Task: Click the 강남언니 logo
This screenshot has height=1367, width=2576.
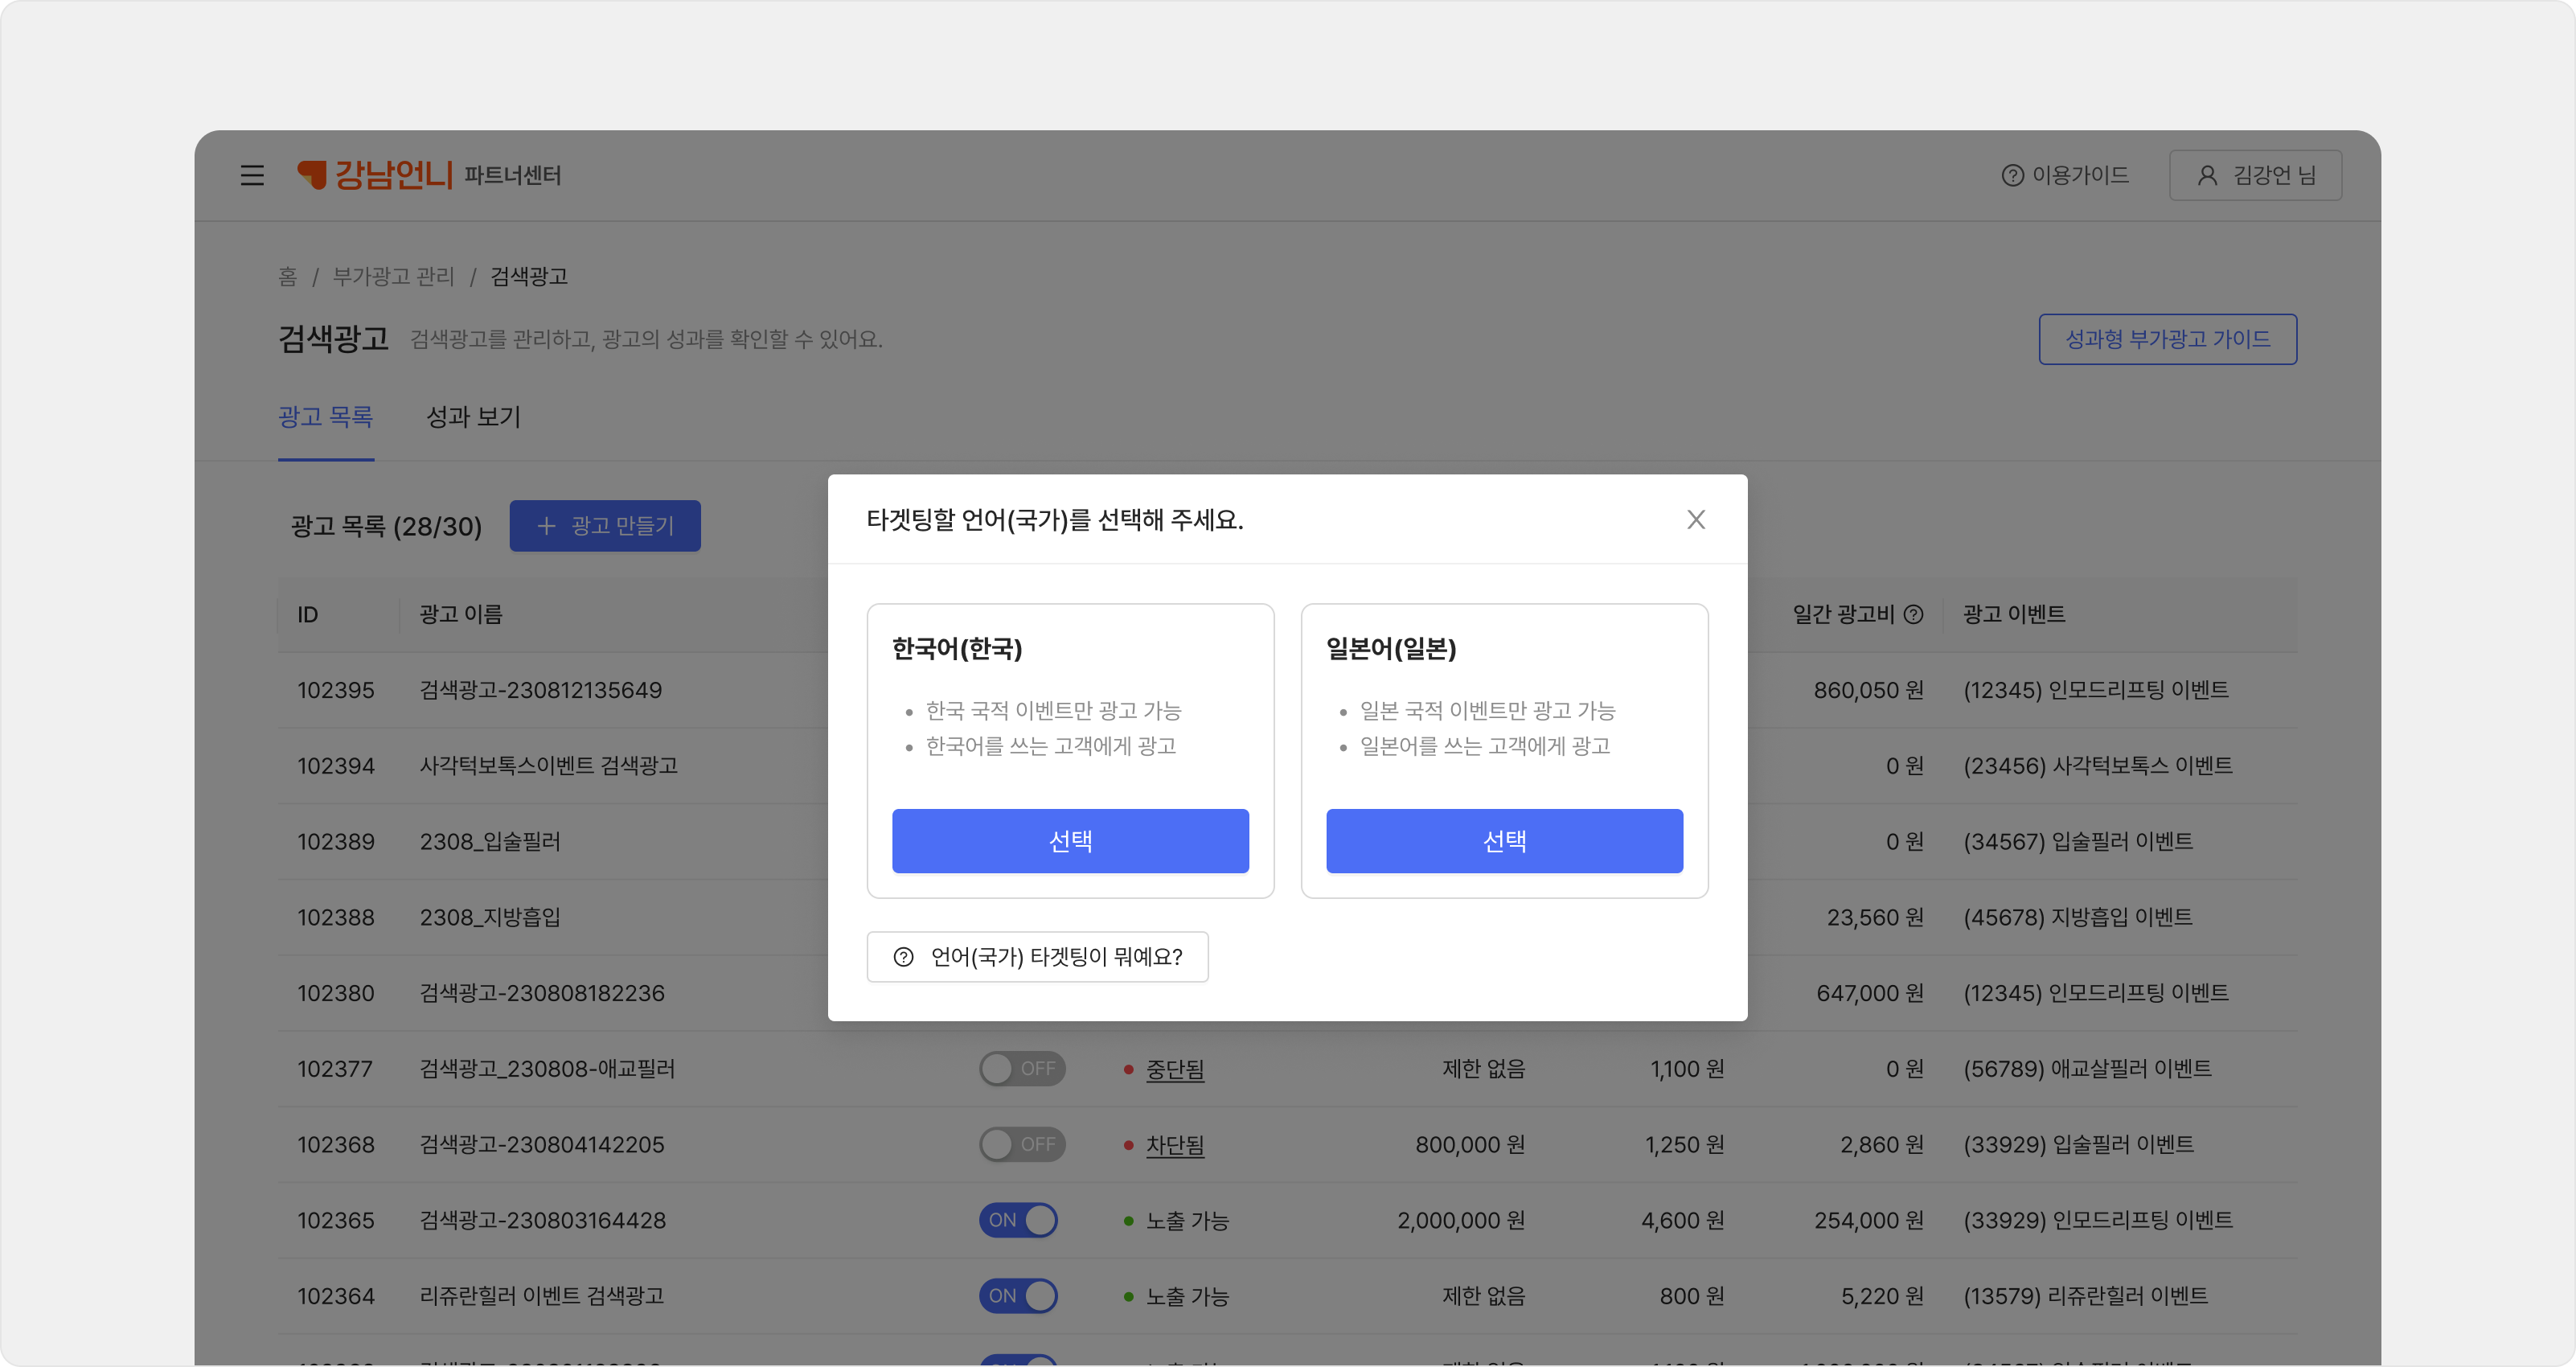Action: pos(375,175)
